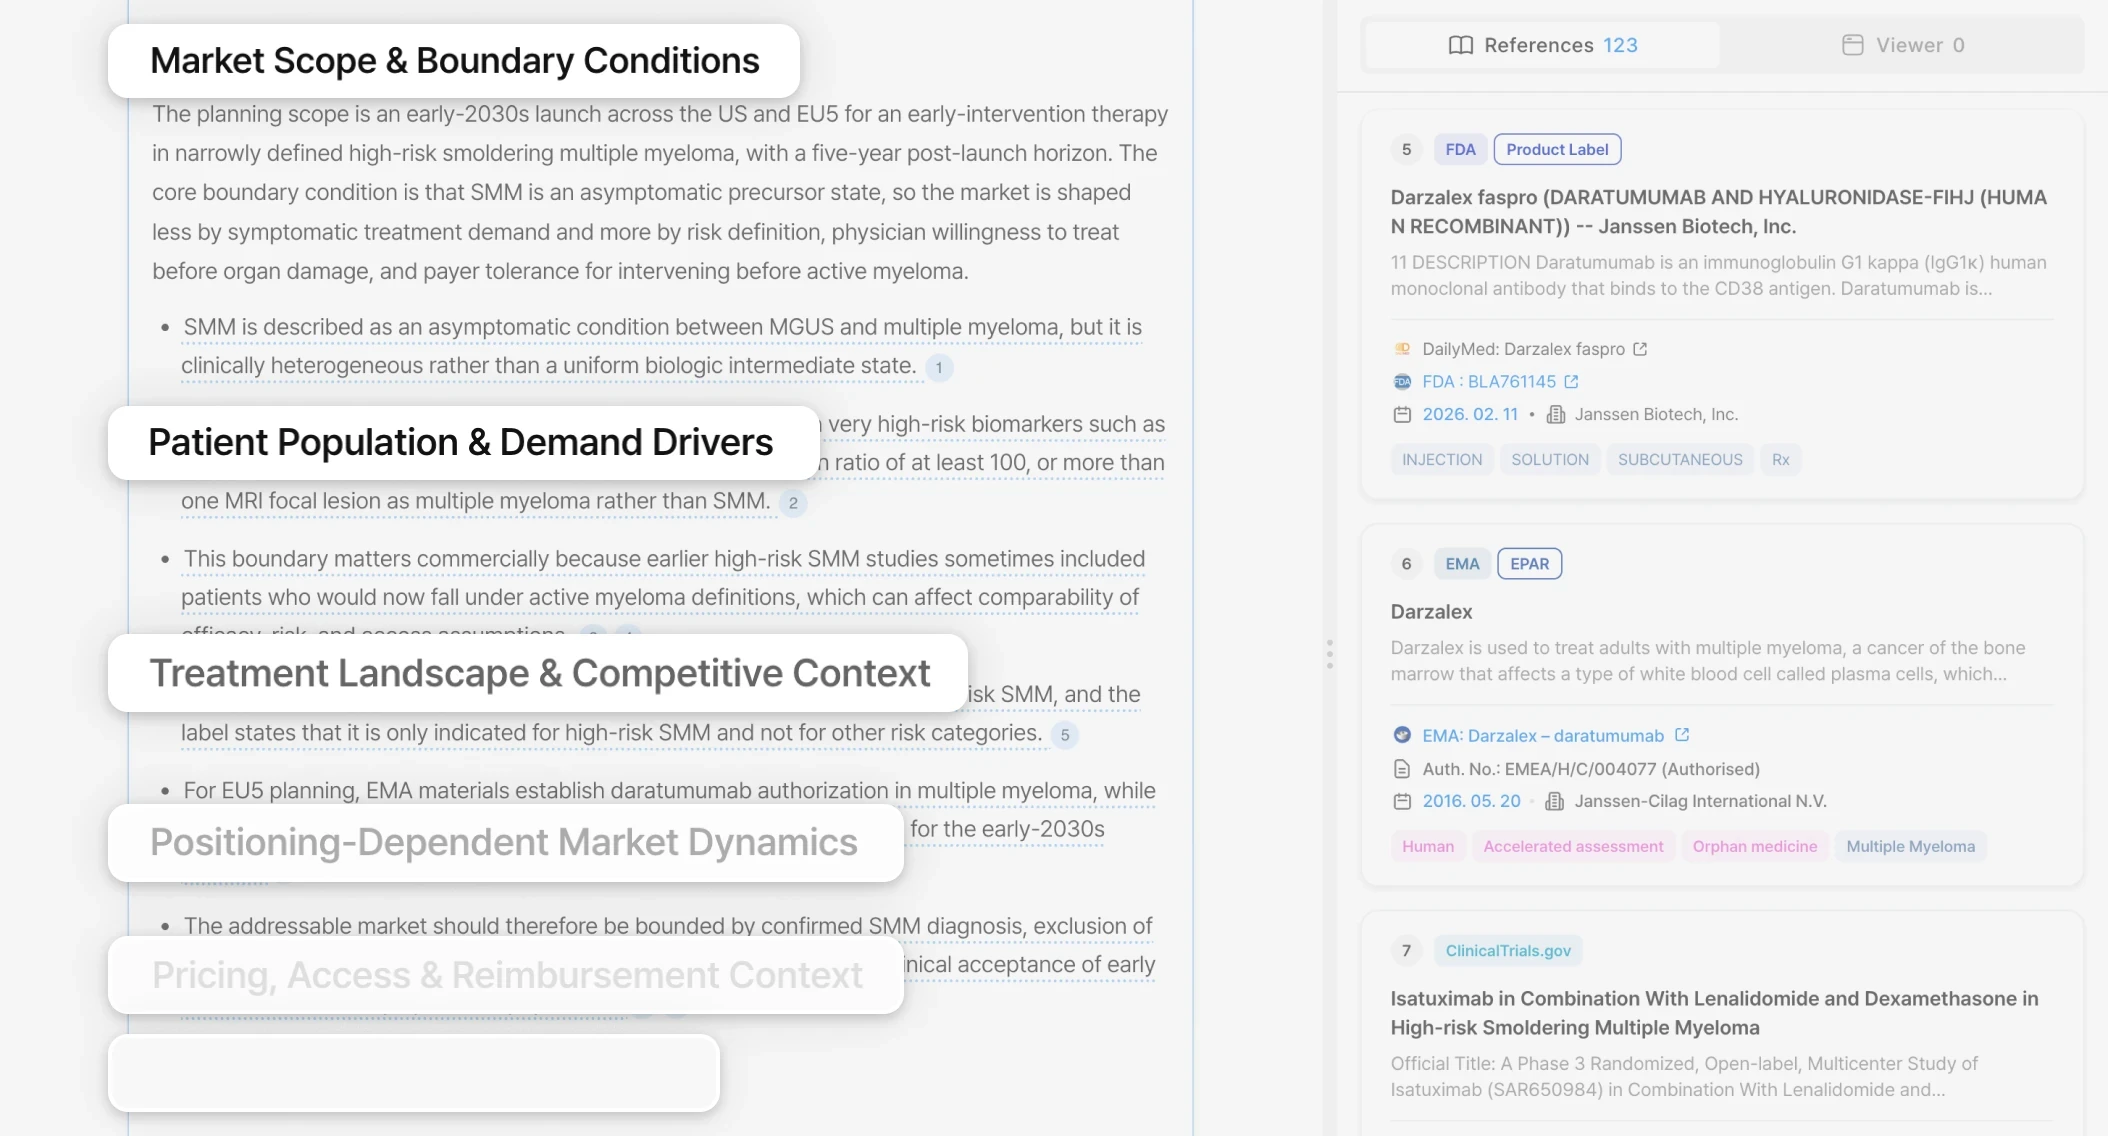
Task: Click the Orphan medicine tag
Action: (1755, 847)
